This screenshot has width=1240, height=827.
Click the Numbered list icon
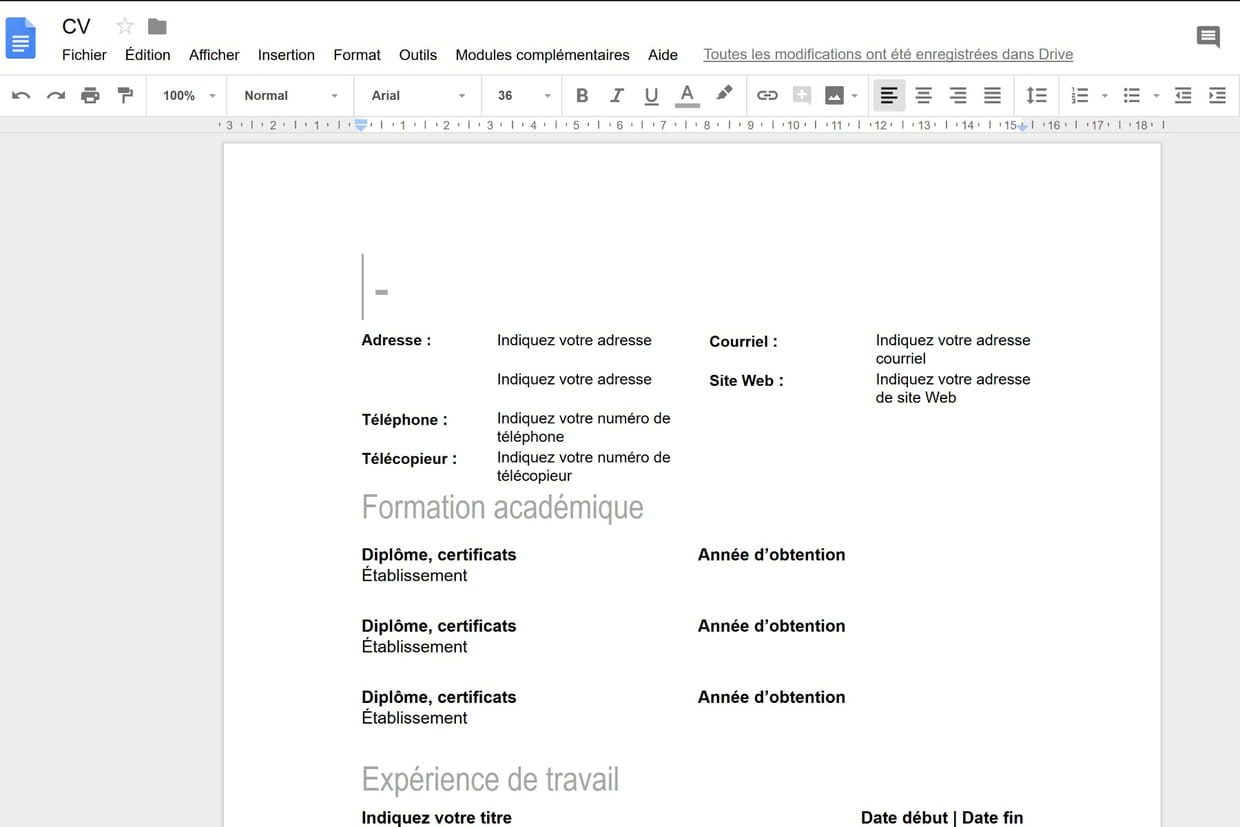(1080, 96)
